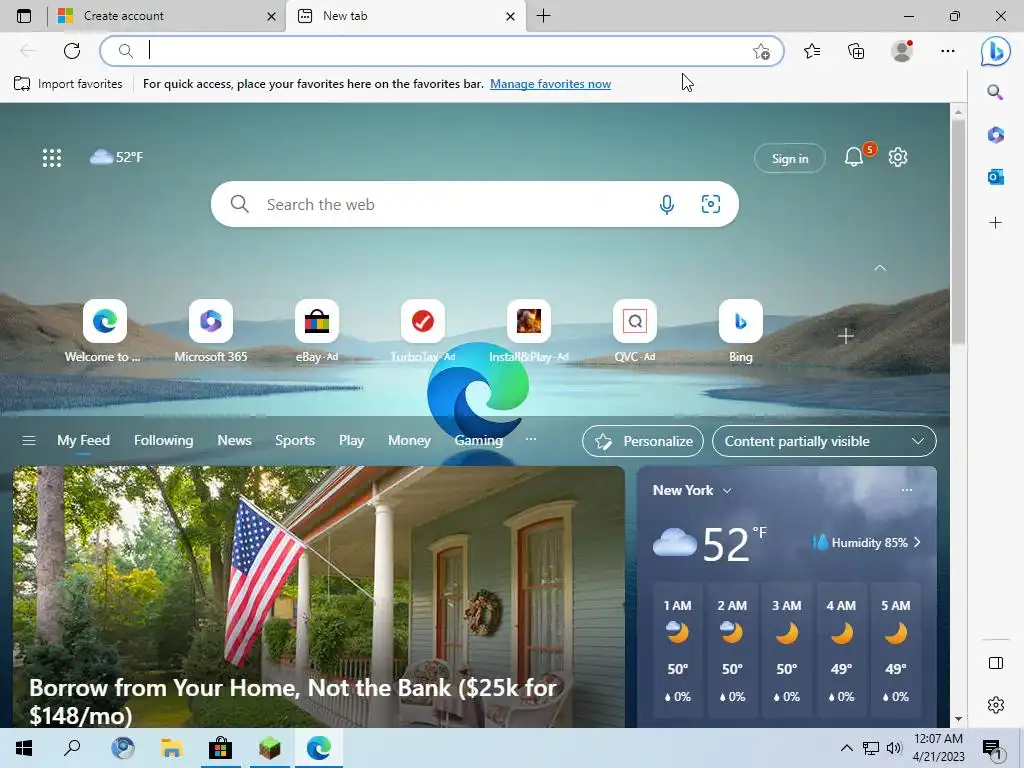Start voice search with microphone
Image resolution: width=1024 pixels, height=768 pixels.
pyautogui.click(x=667, y=204)
